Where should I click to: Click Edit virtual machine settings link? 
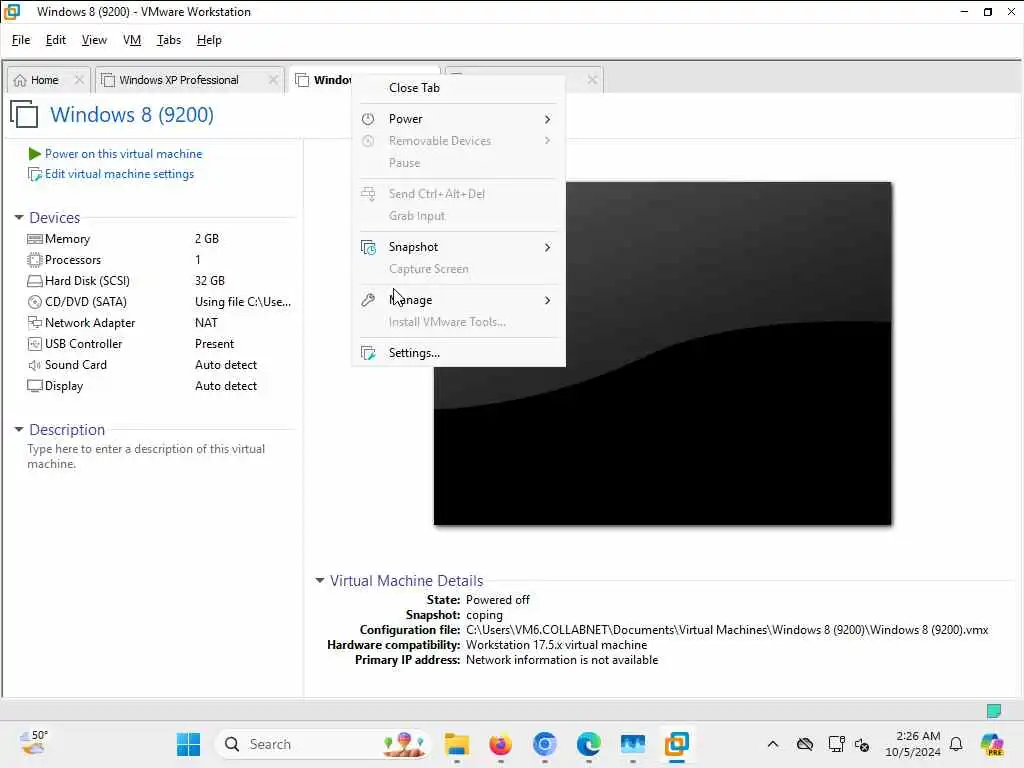point(120,174)
